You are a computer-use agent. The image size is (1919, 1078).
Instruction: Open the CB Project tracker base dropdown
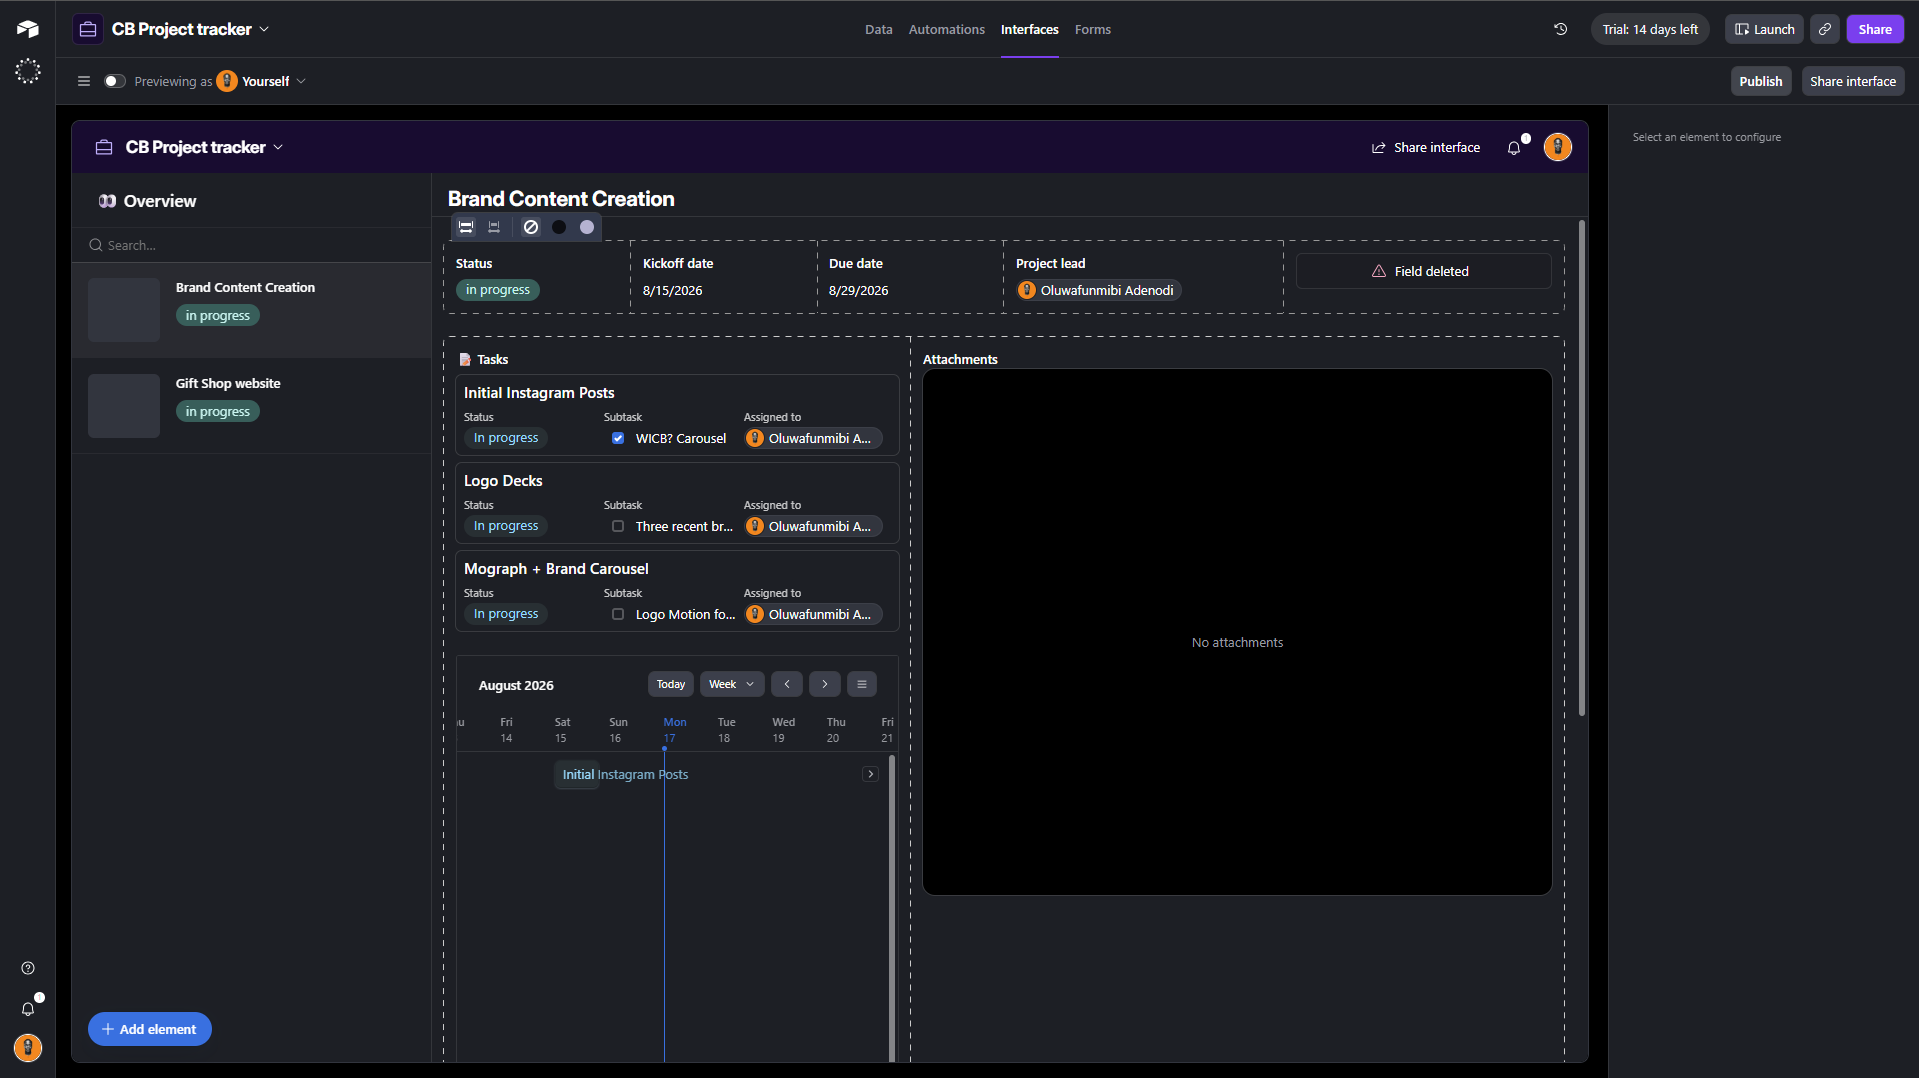pyautogui.click(x=191, y=29)
